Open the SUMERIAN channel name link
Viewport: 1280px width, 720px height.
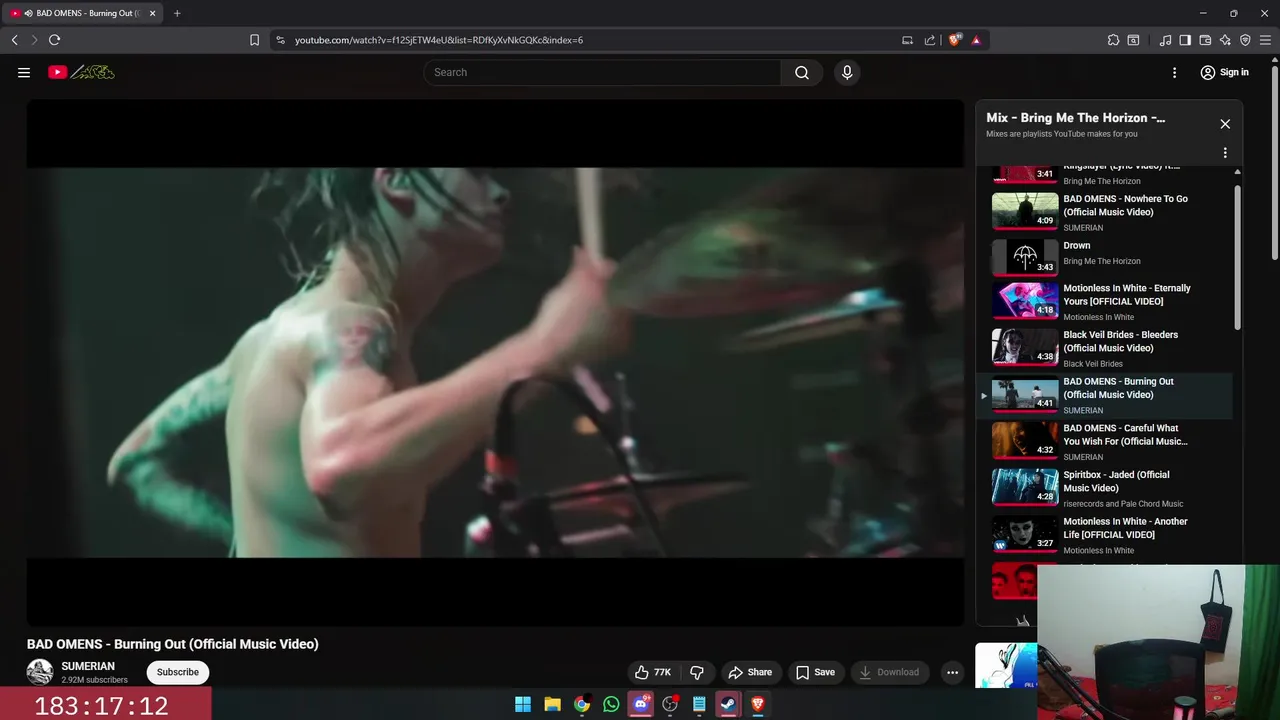[88, 666]
